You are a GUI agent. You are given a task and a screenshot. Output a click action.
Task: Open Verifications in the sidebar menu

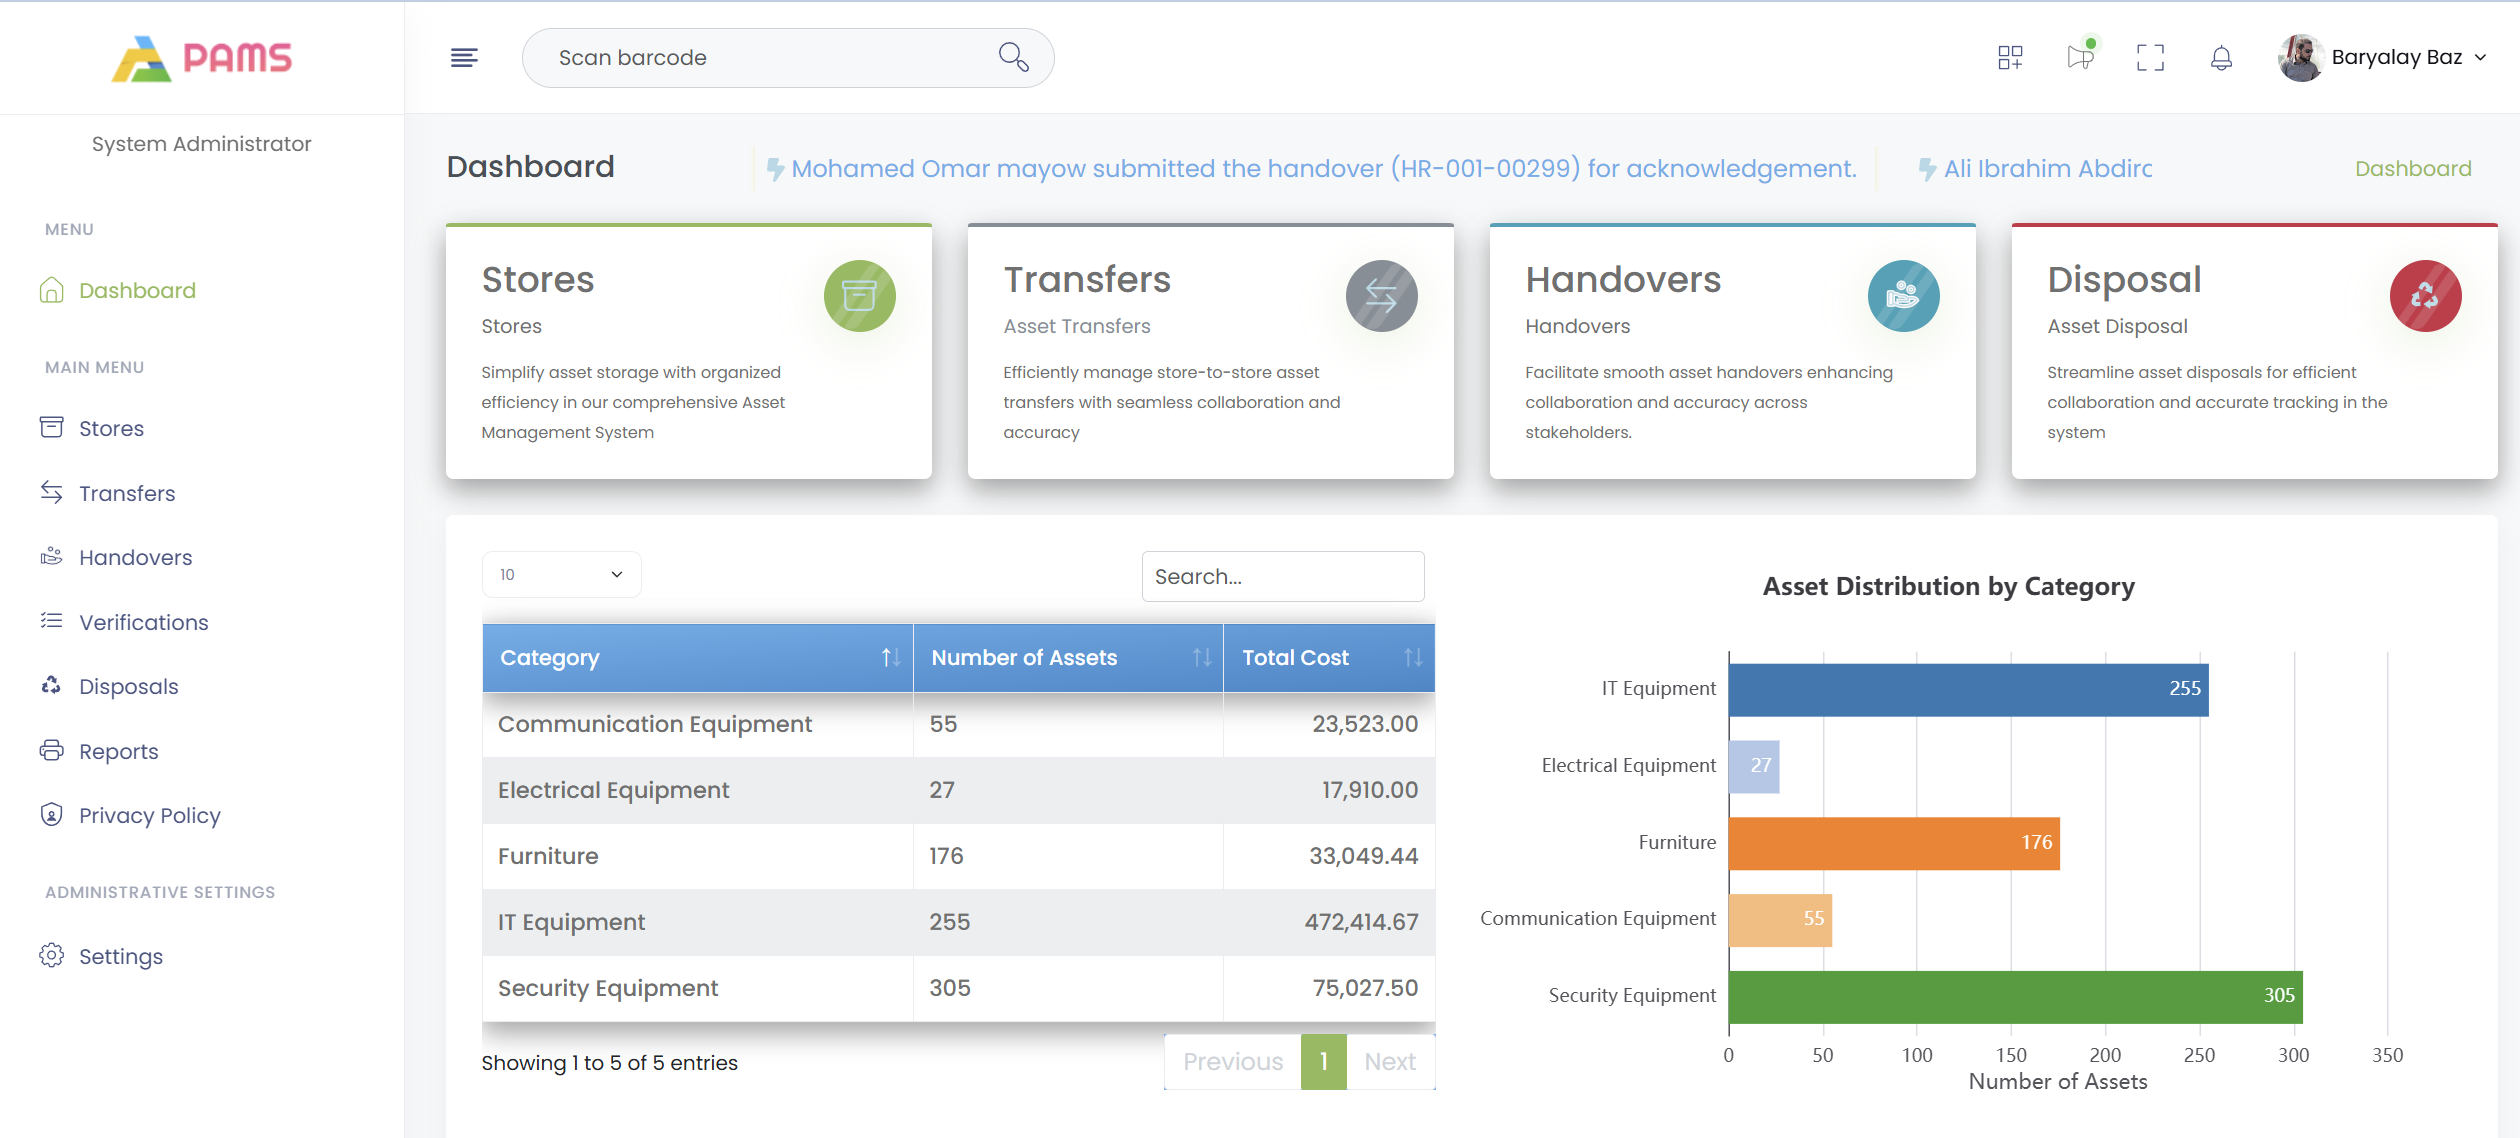tap(143, 622)
